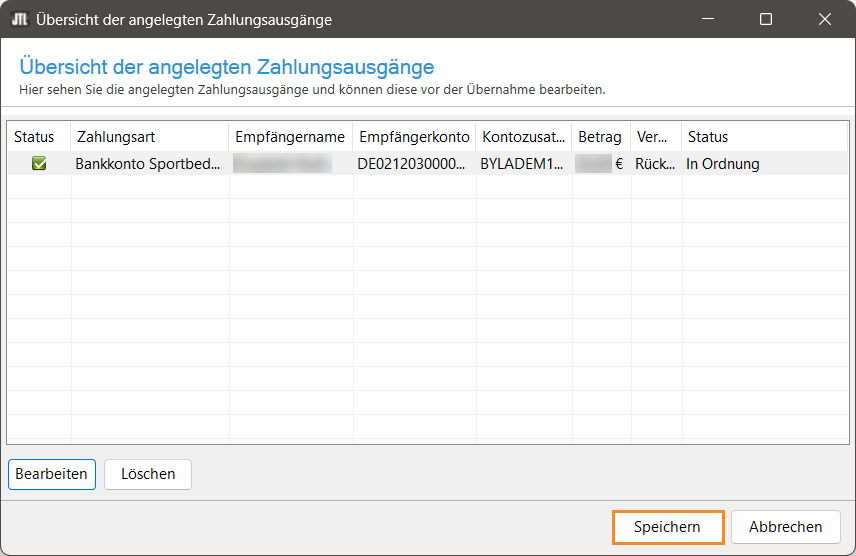
Task: Remove the entry with Löschen button
Action: (148, 474)
